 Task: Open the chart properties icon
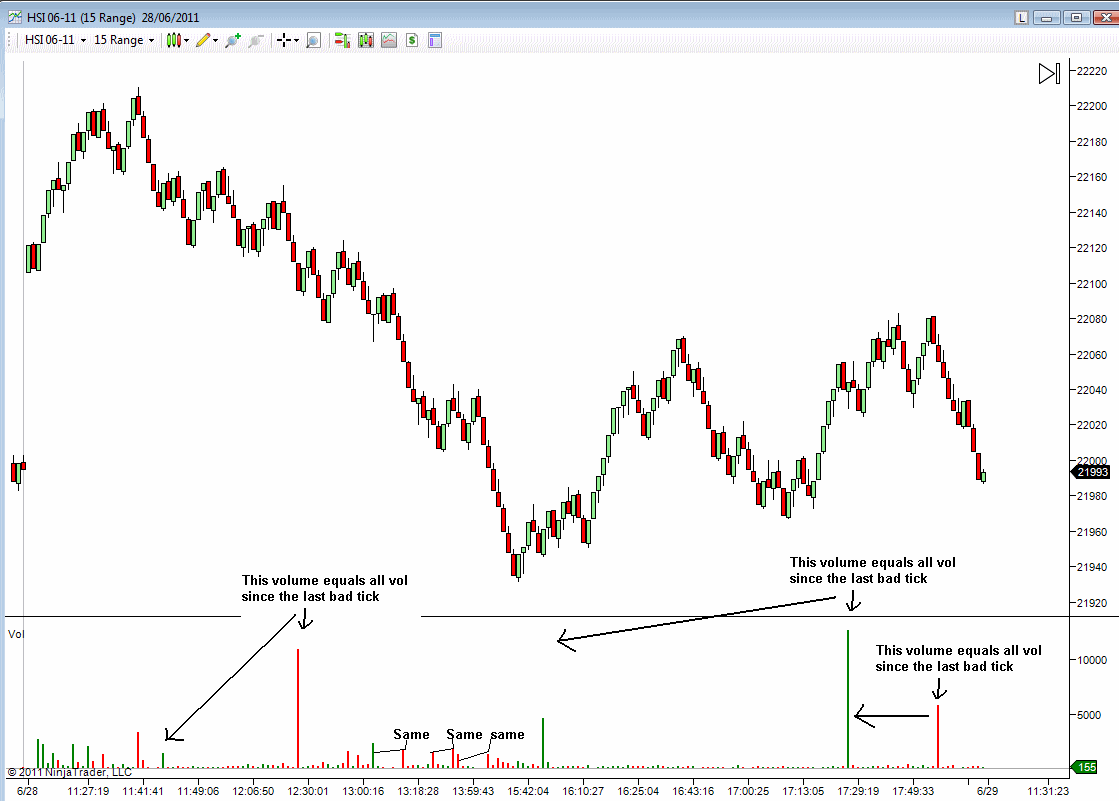point(435,40)
